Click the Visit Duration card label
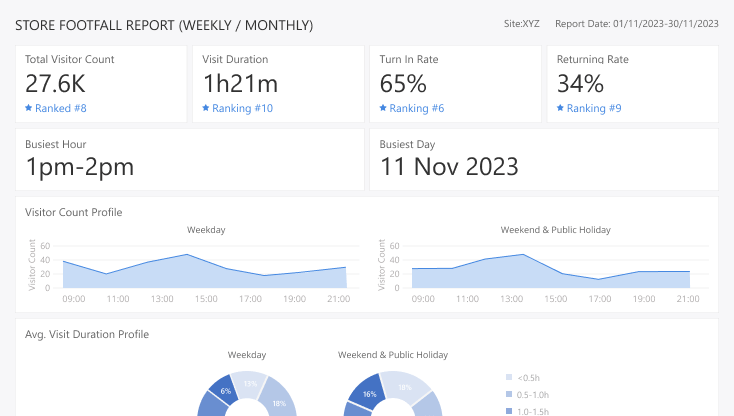Image resolution: width=734 pixels, height=416 pixels. point(235,59)
